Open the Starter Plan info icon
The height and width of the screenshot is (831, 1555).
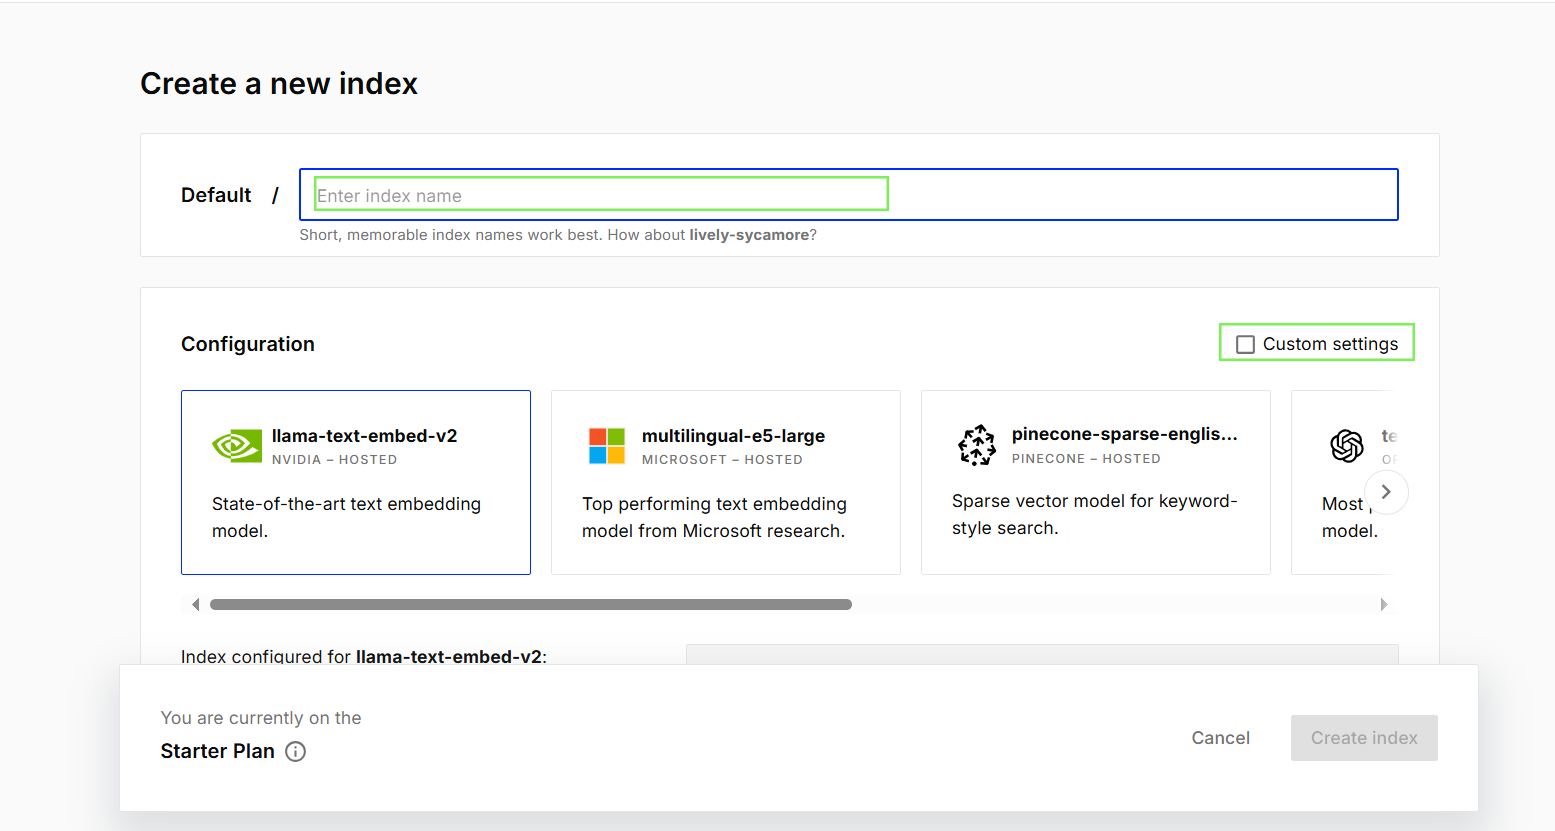296,752
